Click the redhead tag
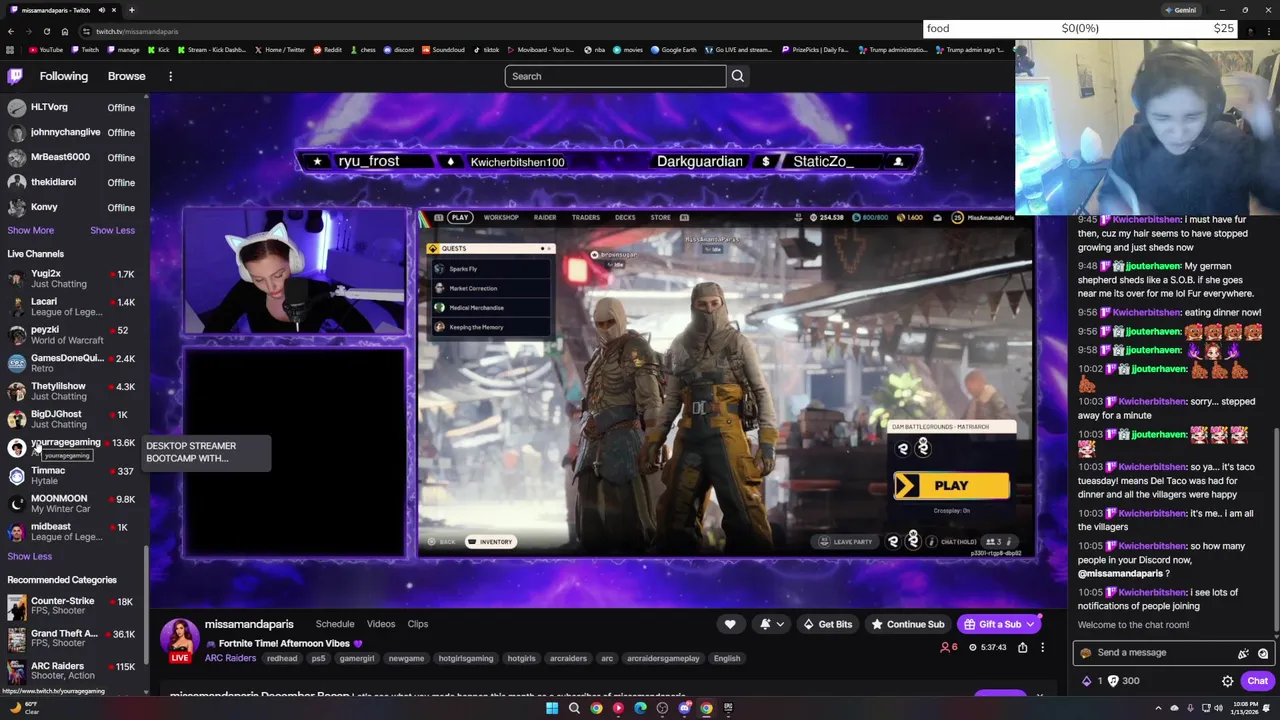The image size is (1280, 720). click(282, 659)
